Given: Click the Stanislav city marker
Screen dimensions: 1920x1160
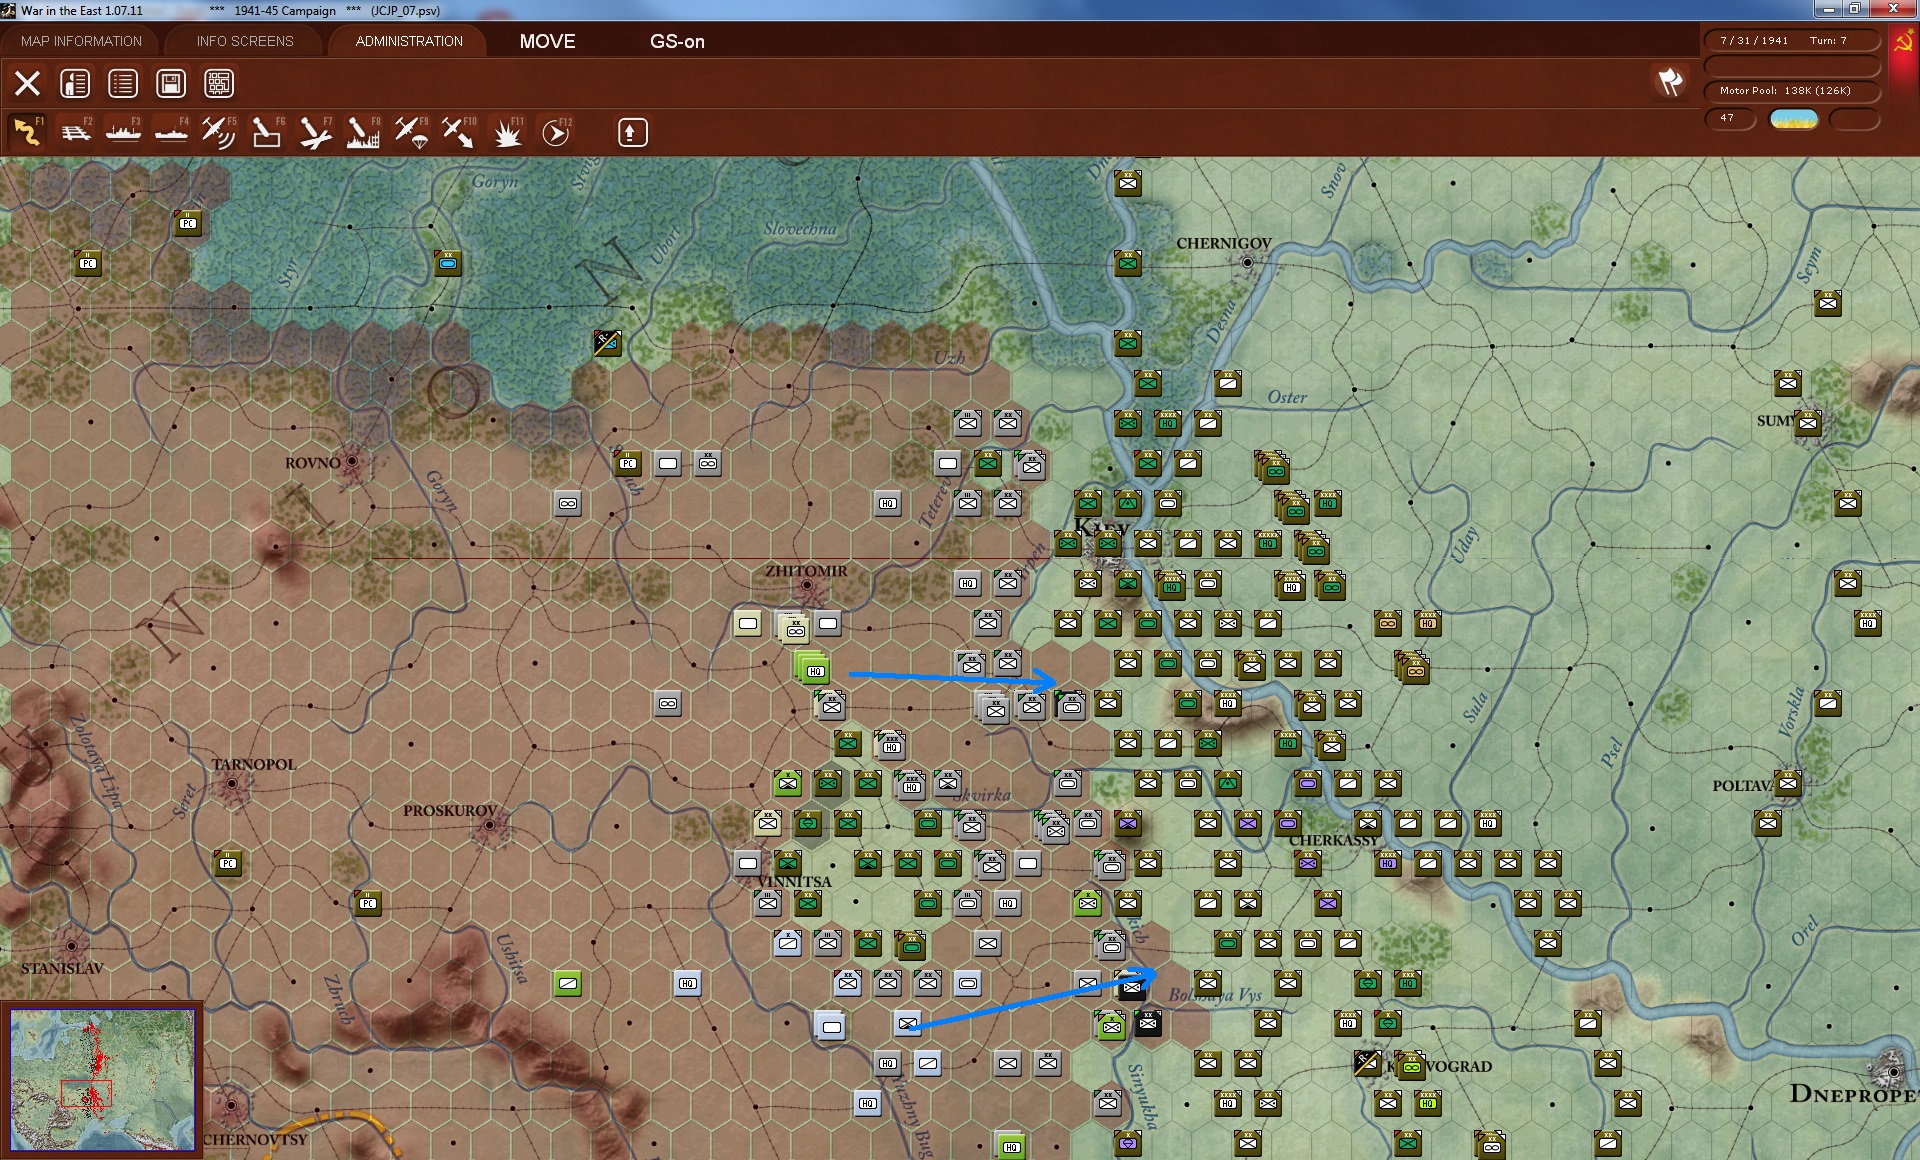Looking at the screenshot, I should coord(71,945).
